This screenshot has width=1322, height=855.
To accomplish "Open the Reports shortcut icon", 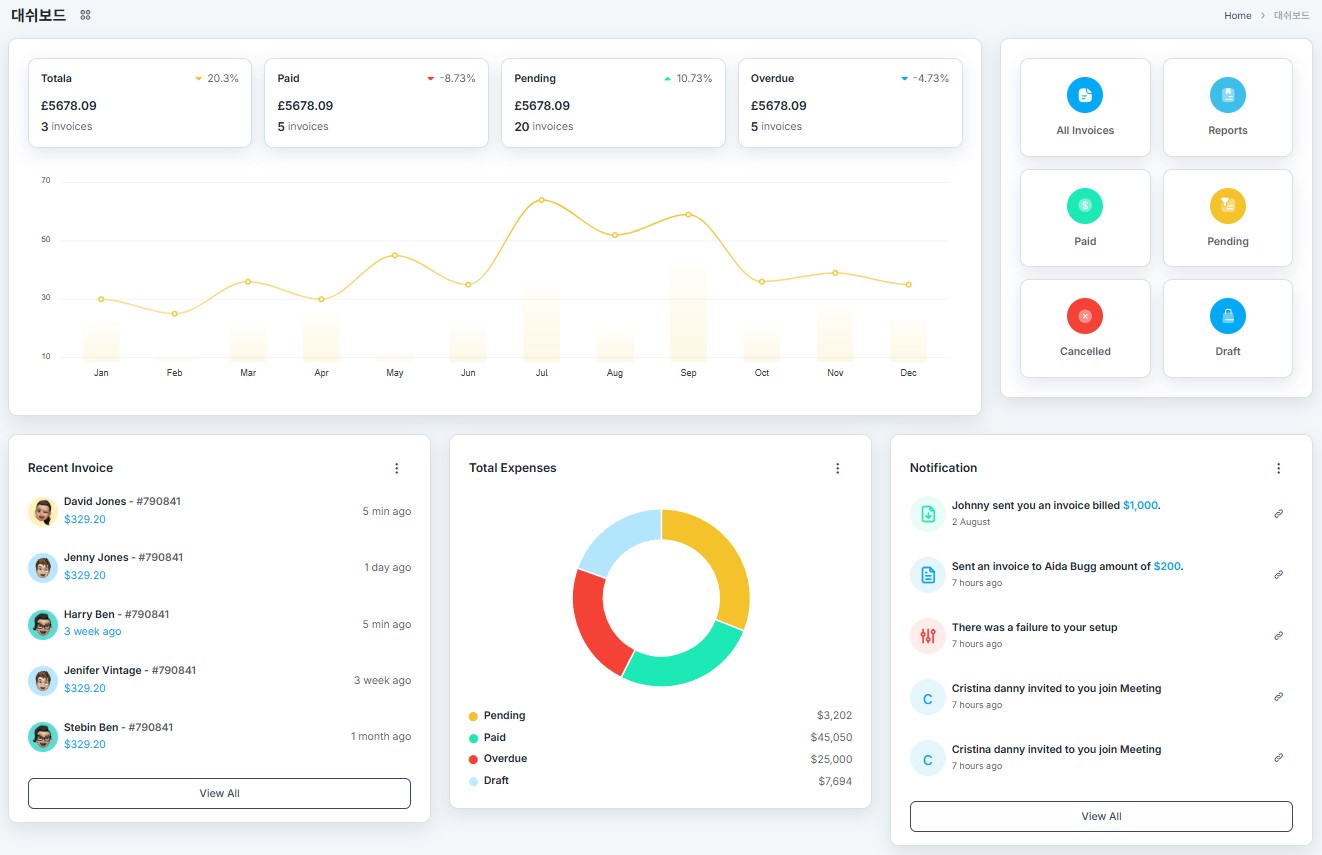I will pos(1227,95).
